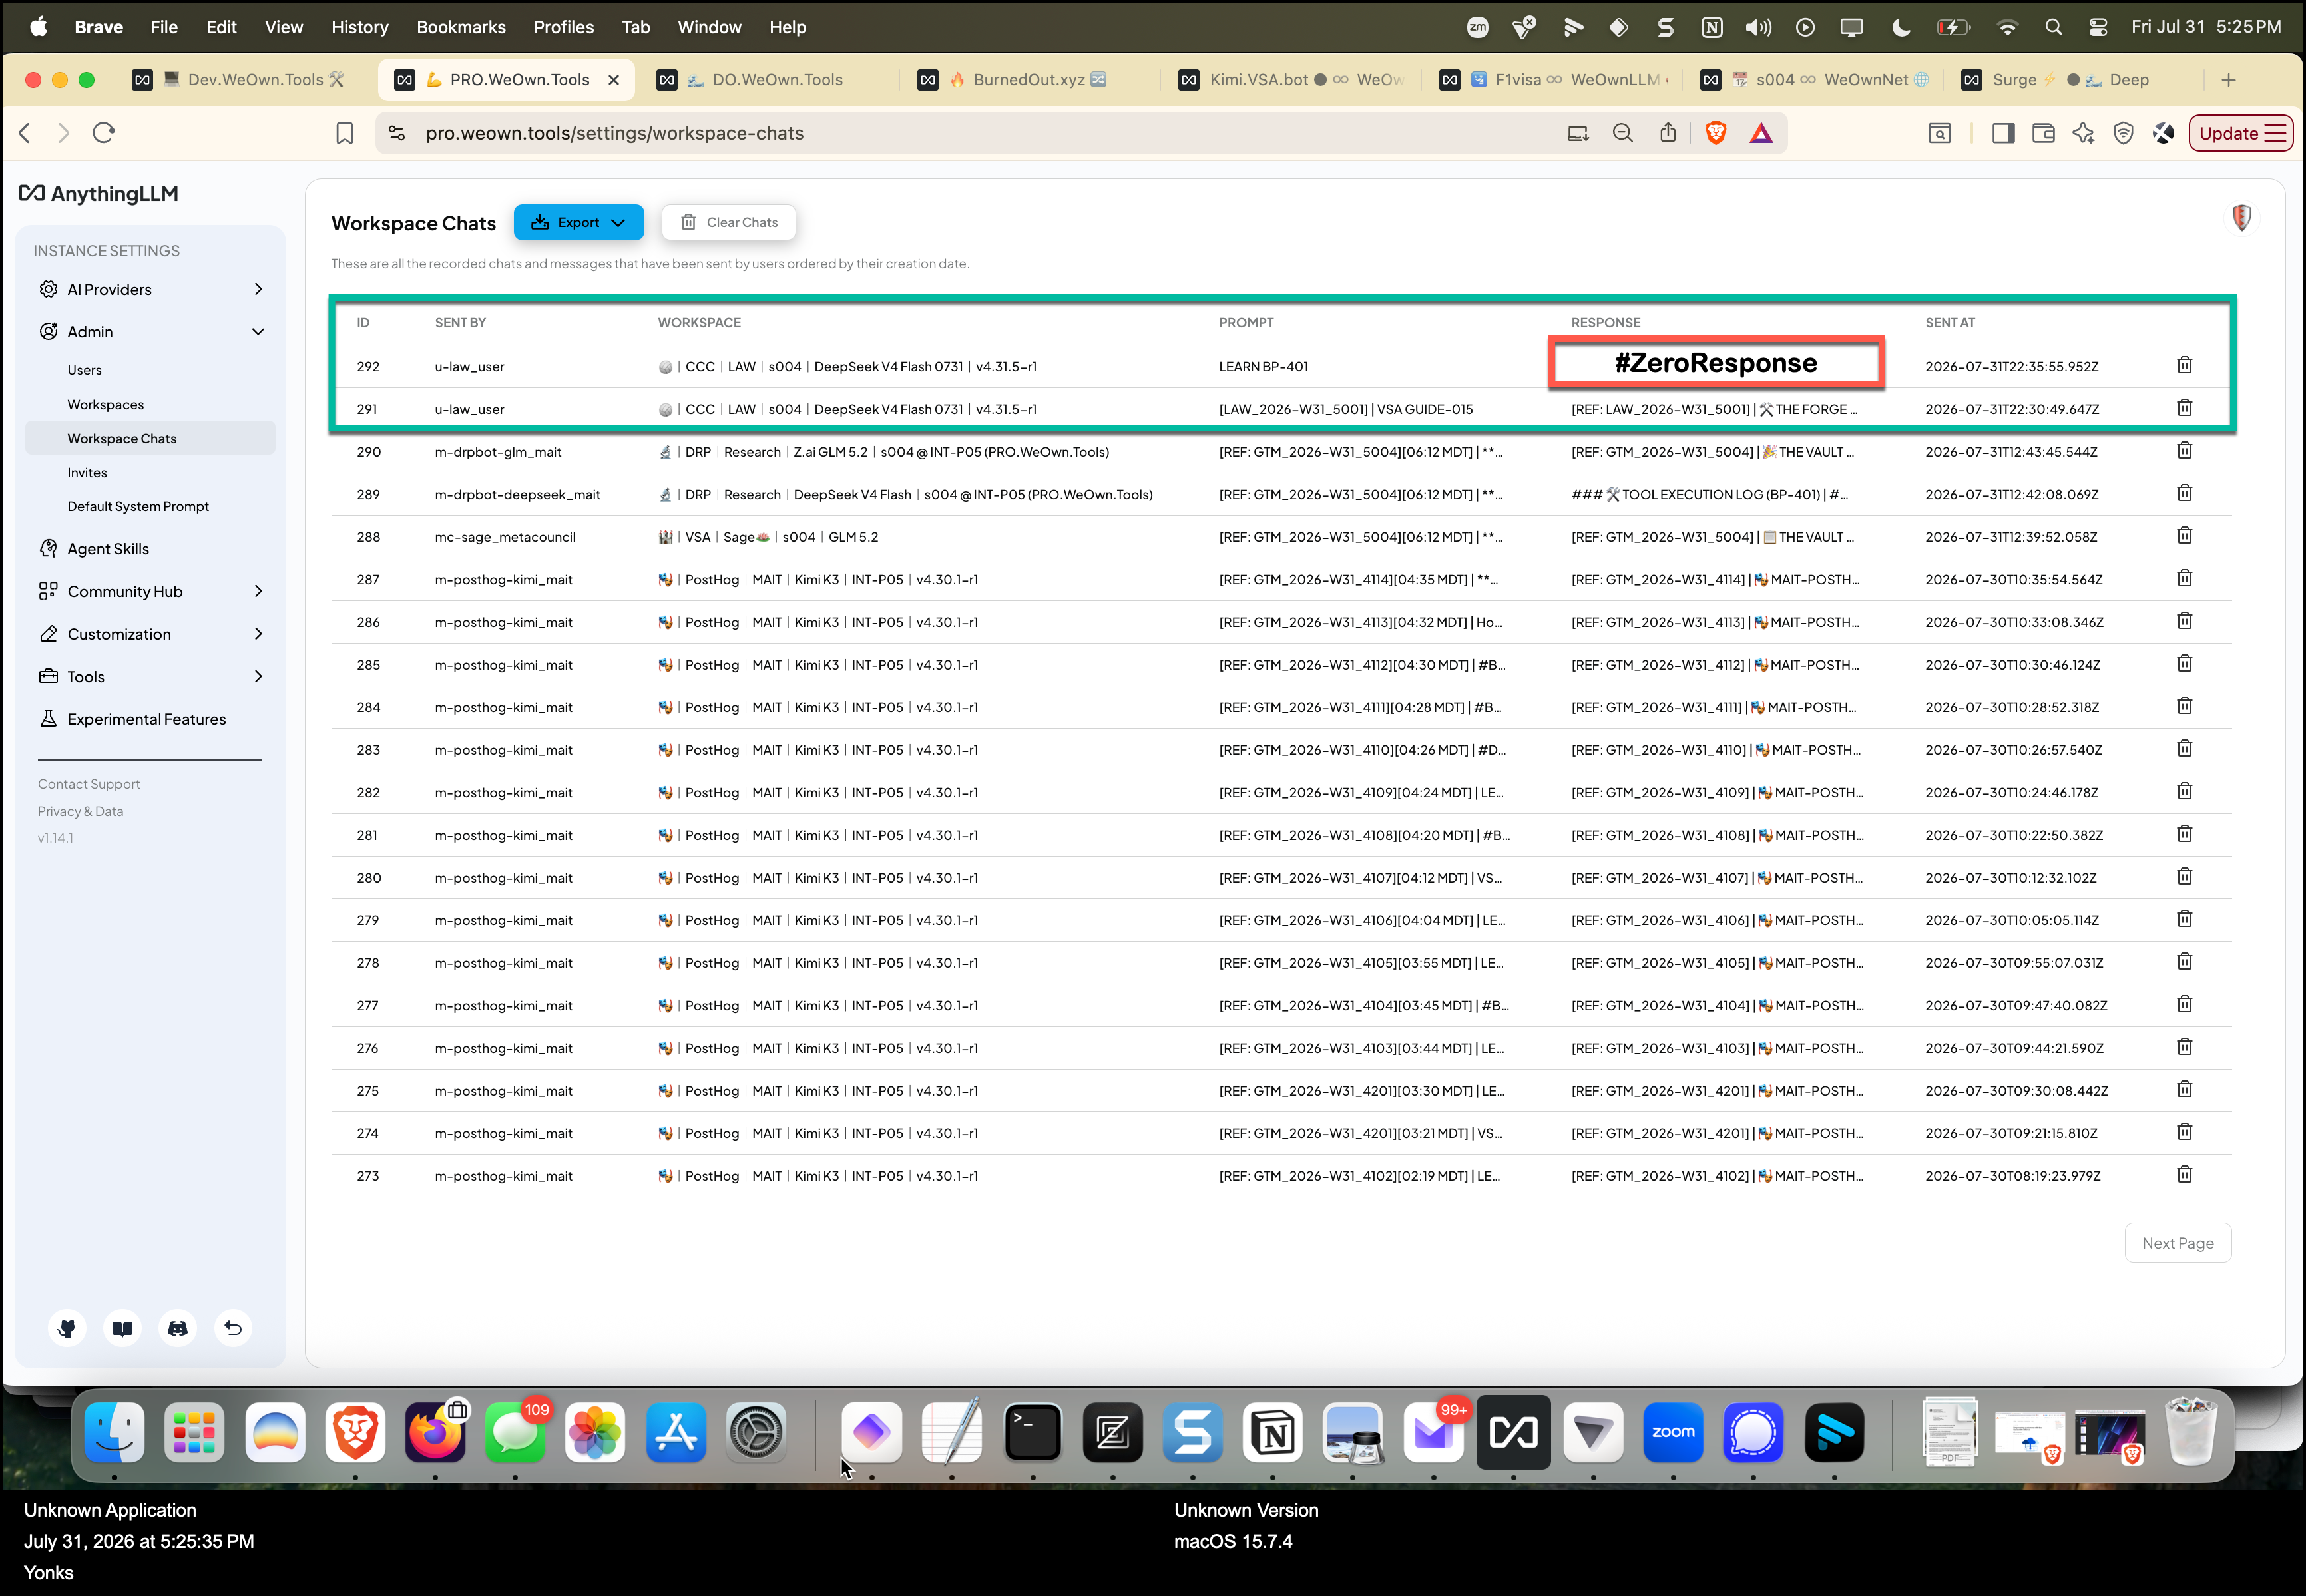Delete chat row with ID 273
The width and height of the screenshot is (2306, 1596).
(x=2185, y=1175)
